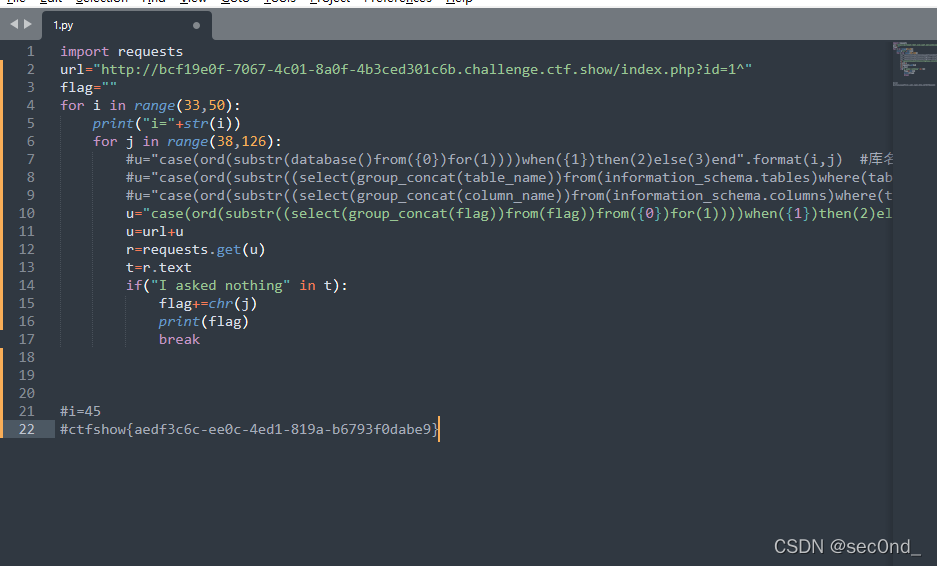Click line number 14 in gutter
This screenshot has width=937, height=566.
coord(27,285)
